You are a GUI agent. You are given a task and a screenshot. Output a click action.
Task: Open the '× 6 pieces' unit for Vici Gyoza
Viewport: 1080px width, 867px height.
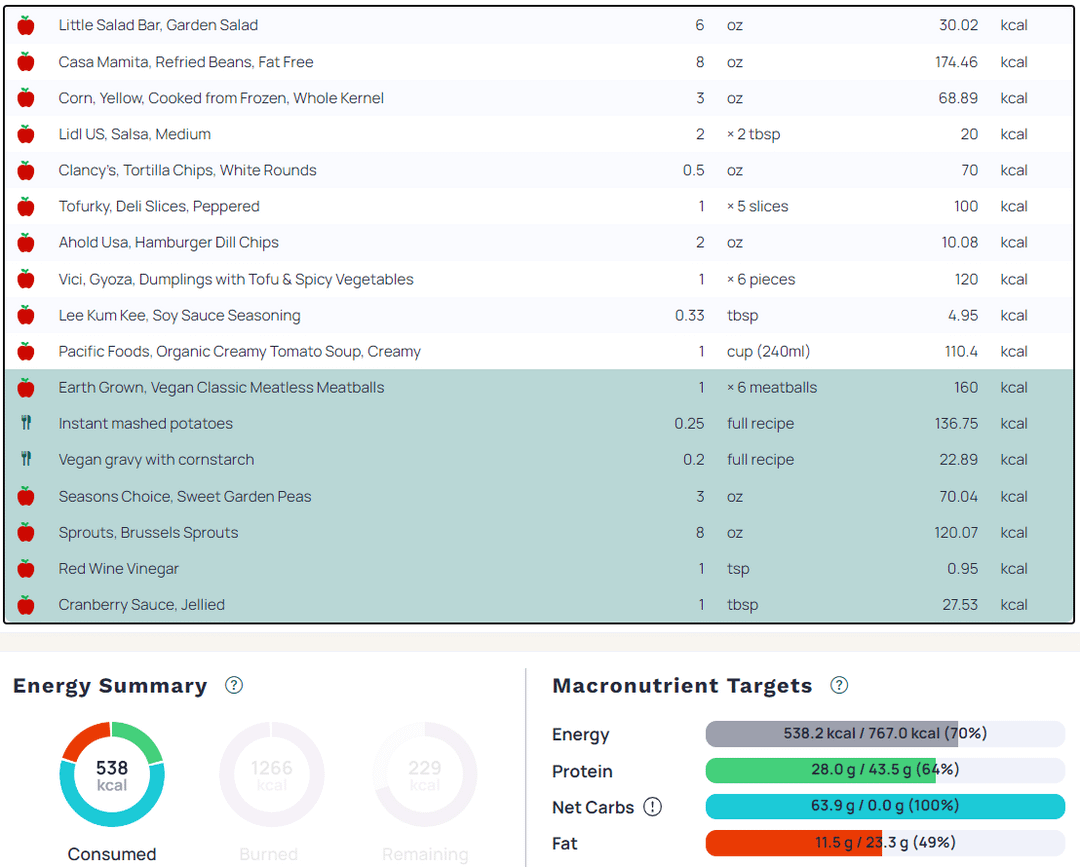(x=761, y=279)
